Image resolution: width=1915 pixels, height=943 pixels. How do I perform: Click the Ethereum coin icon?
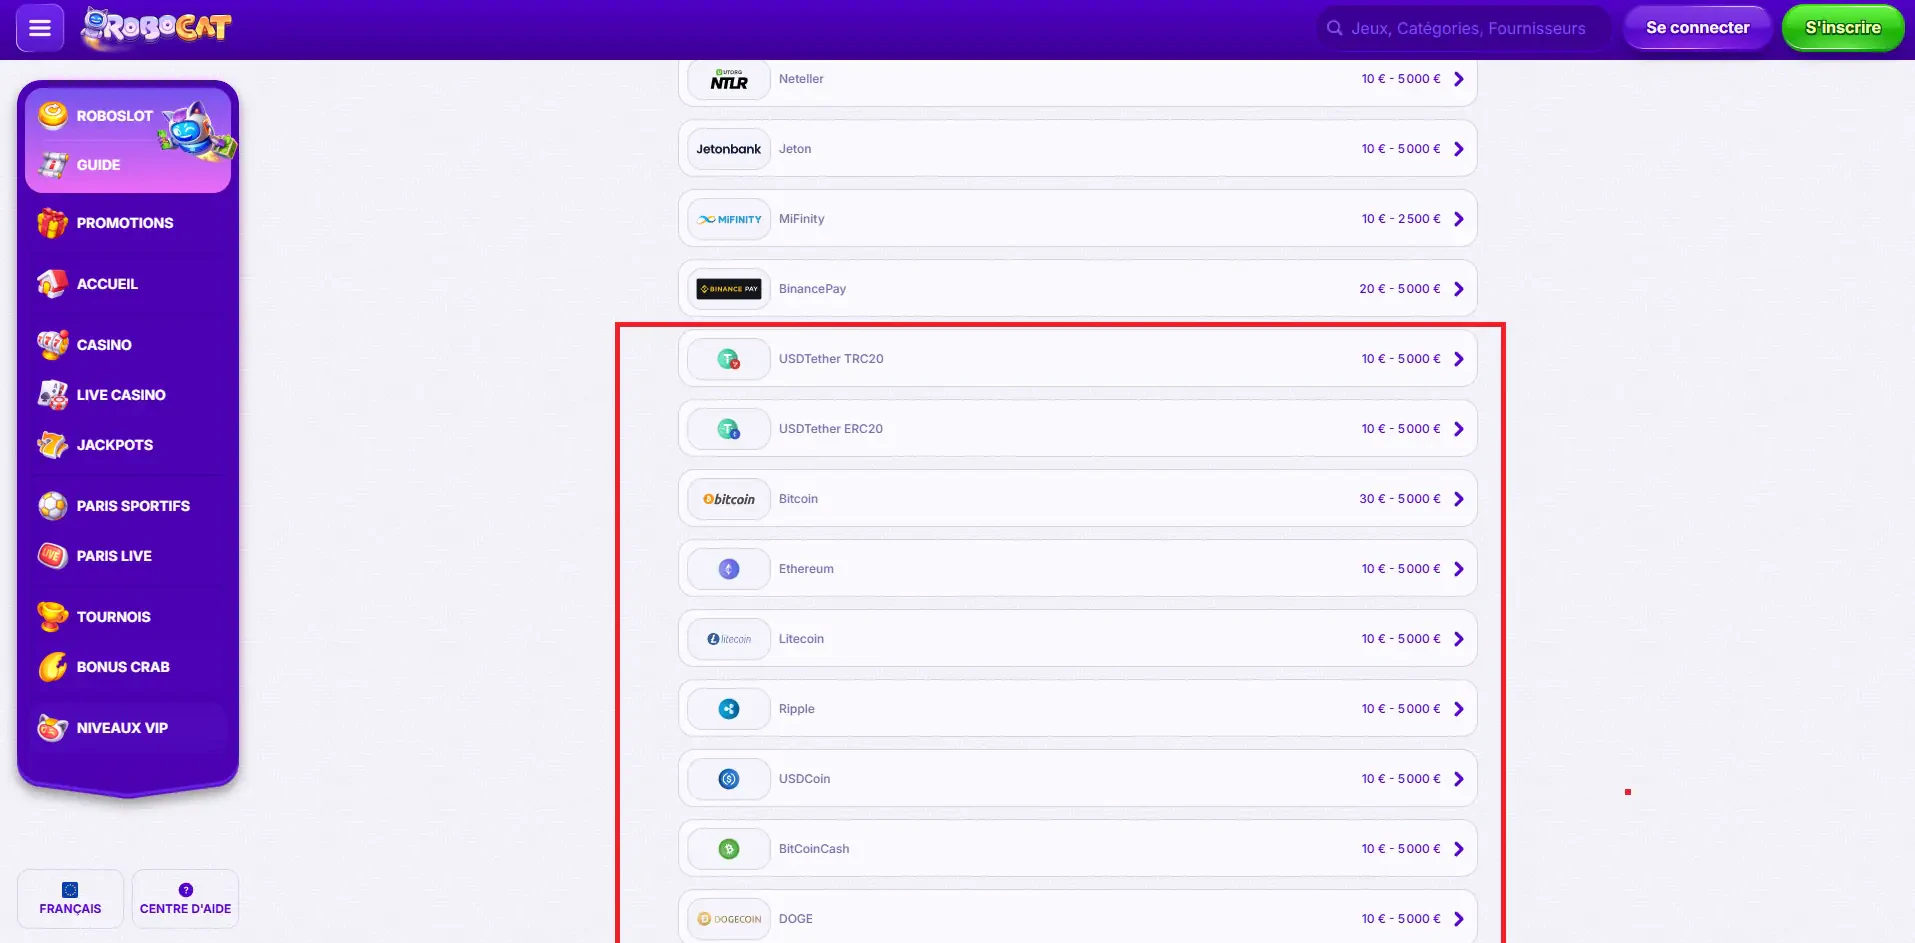point(729,569)
